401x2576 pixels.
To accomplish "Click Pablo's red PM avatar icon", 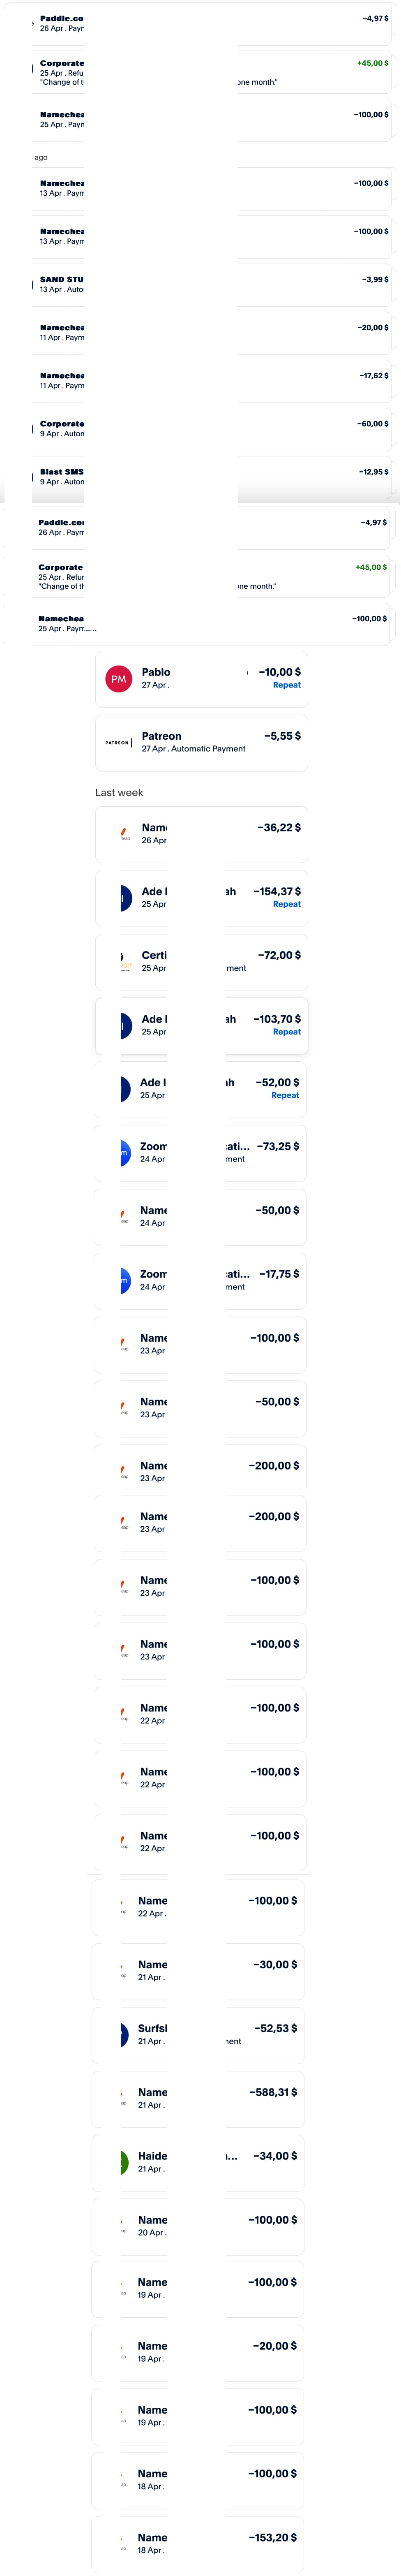I will (119, 679).
